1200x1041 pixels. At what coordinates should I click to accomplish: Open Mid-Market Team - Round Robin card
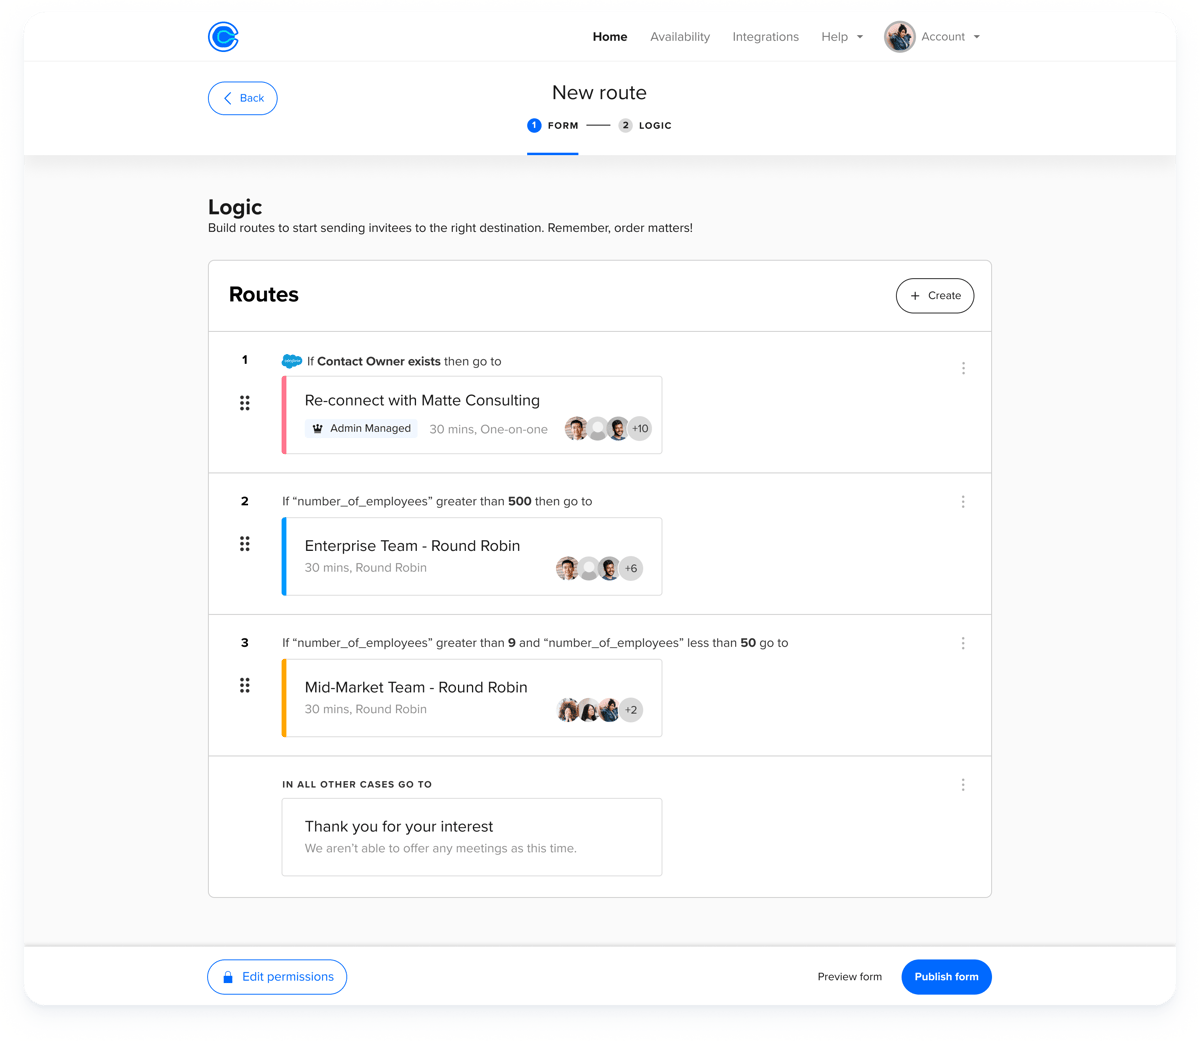point(472,698)
